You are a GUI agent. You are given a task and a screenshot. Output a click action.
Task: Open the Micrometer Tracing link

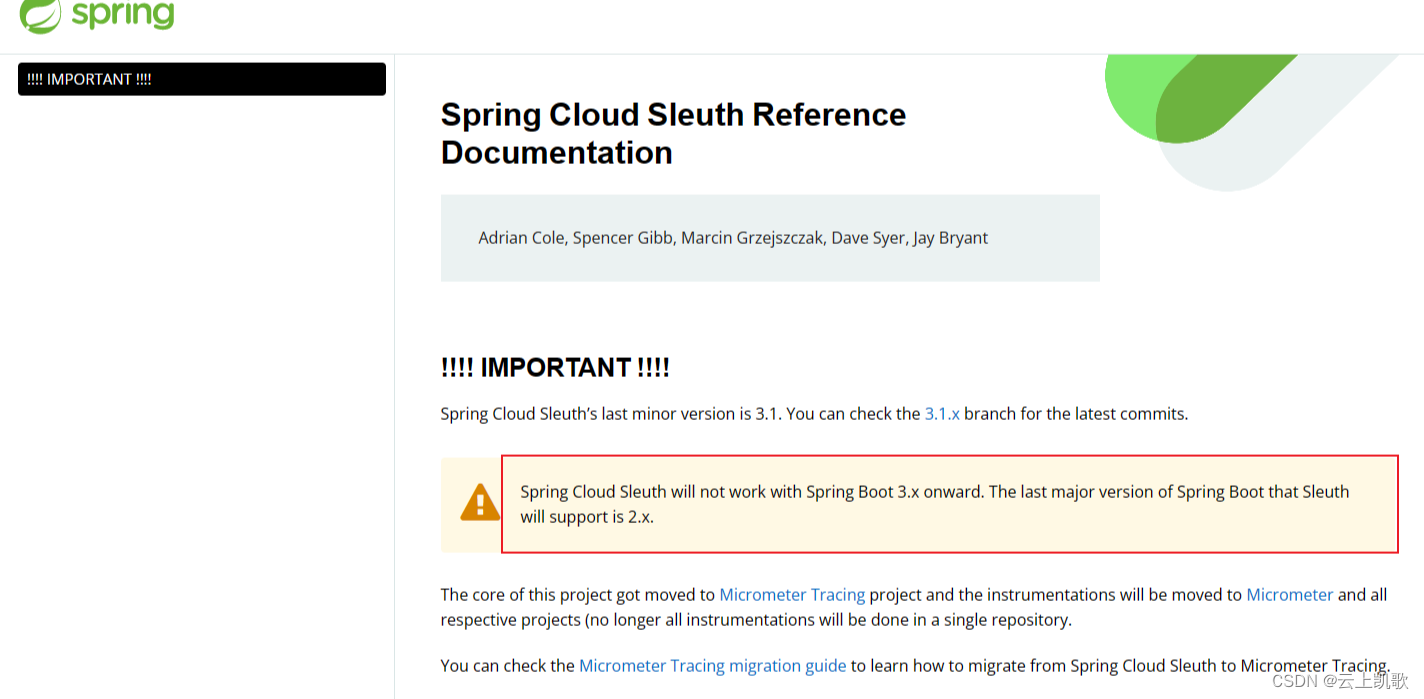tap(792, 594)
